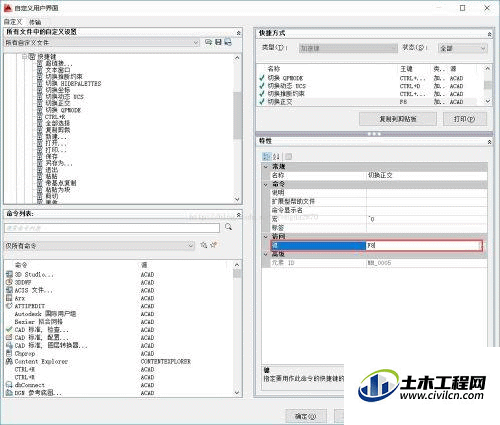Image resolution: width=500 pixels, height=425 pixels.
Task: Collapse the 快捷键 tree node
Action: point(24,57)
